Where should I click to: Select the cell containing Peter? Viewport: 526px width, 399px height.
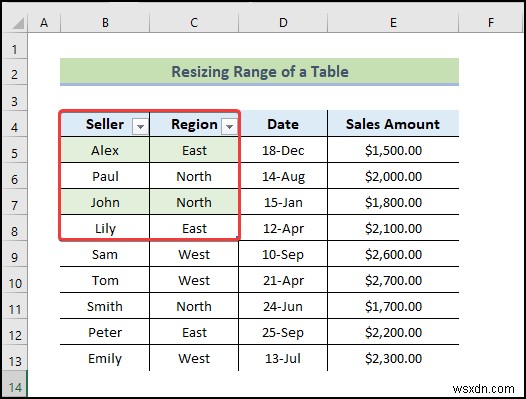[x=105, y=332]
